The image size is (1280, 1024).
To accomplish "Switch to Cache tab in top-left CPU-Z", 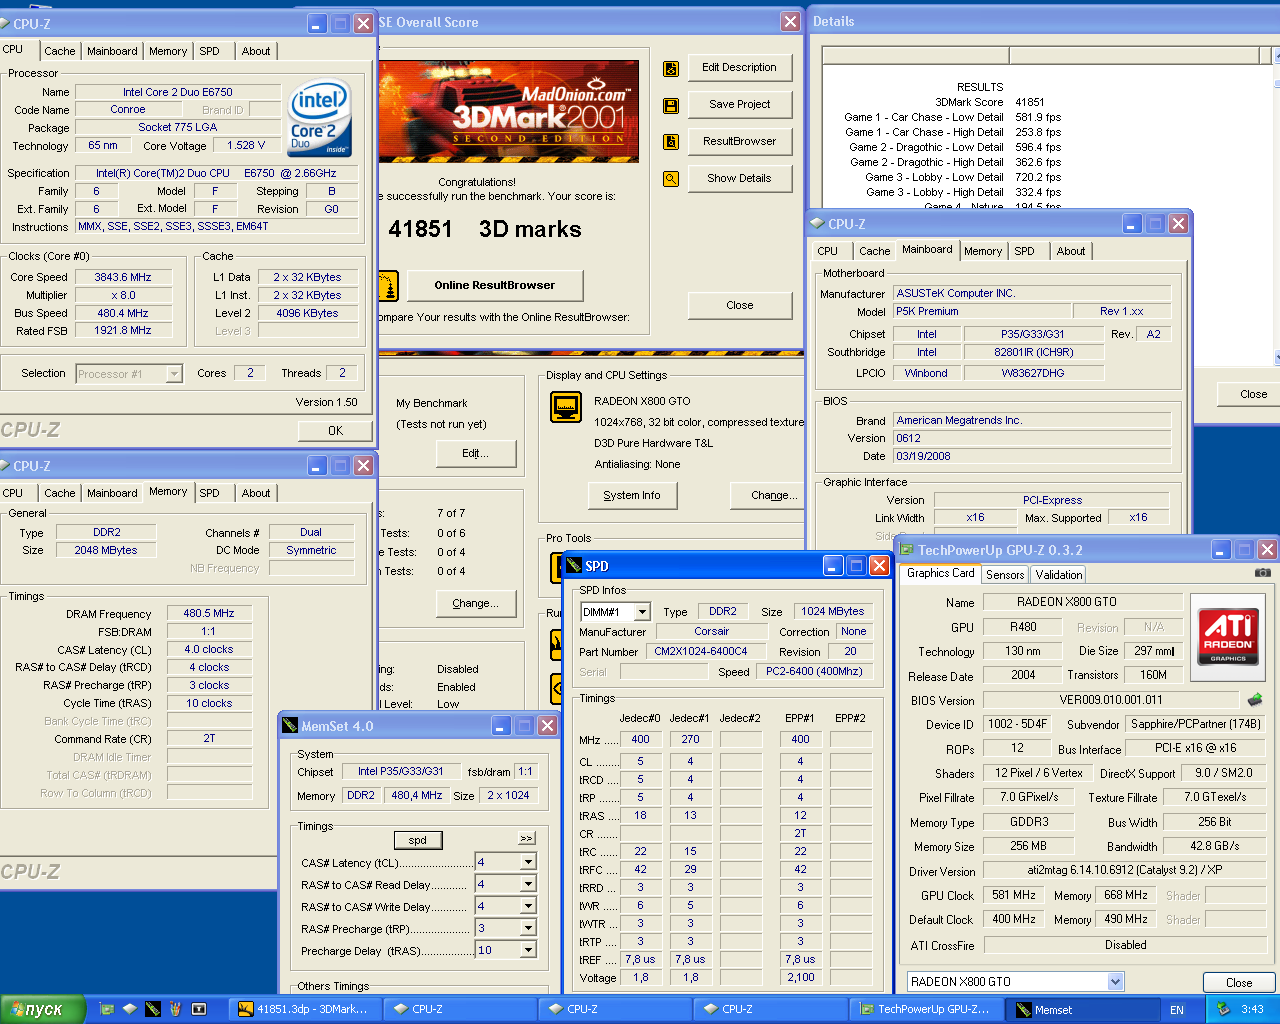I will (x=59, y=51).
